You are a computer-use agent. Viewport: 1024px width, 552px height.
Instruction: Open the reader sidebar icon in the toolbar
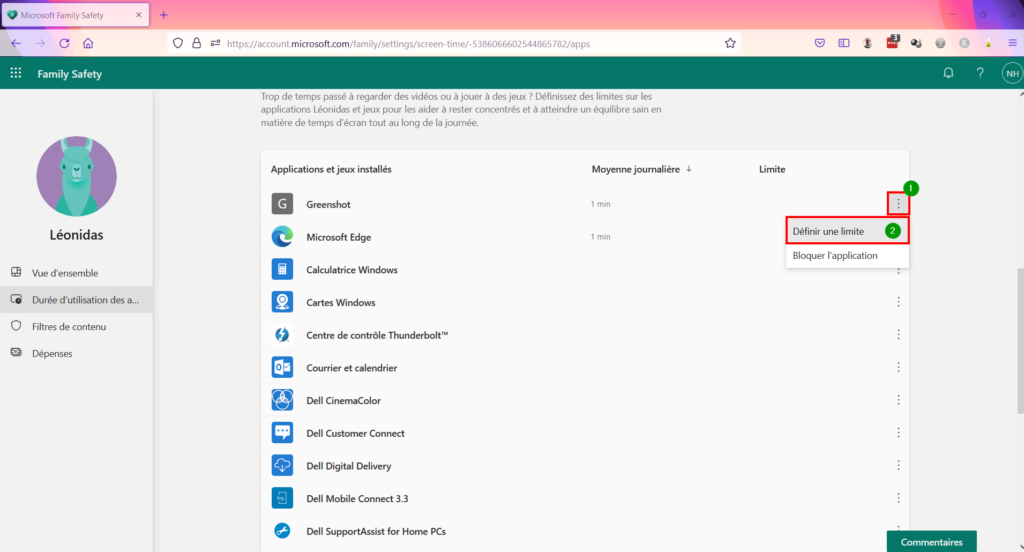[x=844, y=43]
